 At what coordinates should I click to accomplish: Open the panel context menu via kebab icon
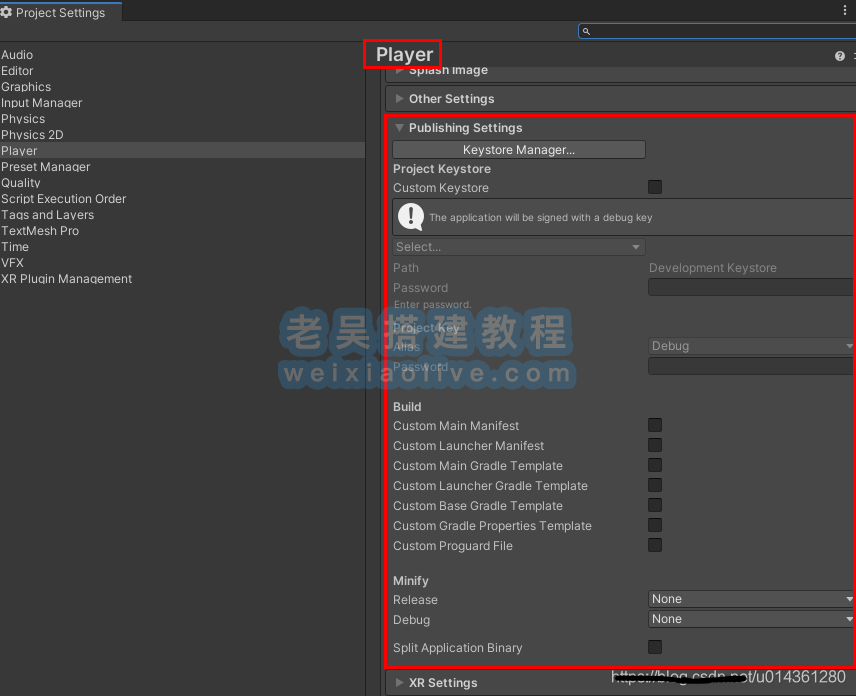pos(845,8)
